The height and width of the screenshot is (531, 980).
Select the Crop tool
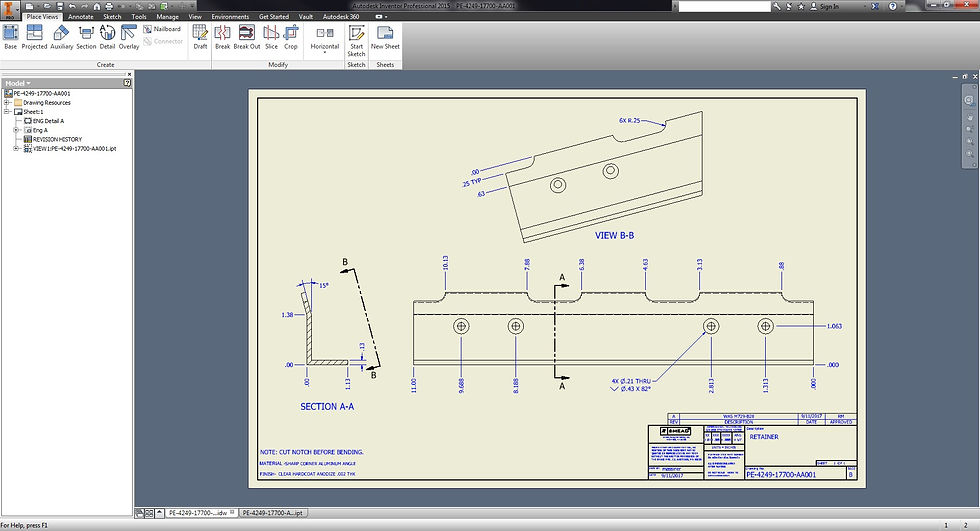291,37
